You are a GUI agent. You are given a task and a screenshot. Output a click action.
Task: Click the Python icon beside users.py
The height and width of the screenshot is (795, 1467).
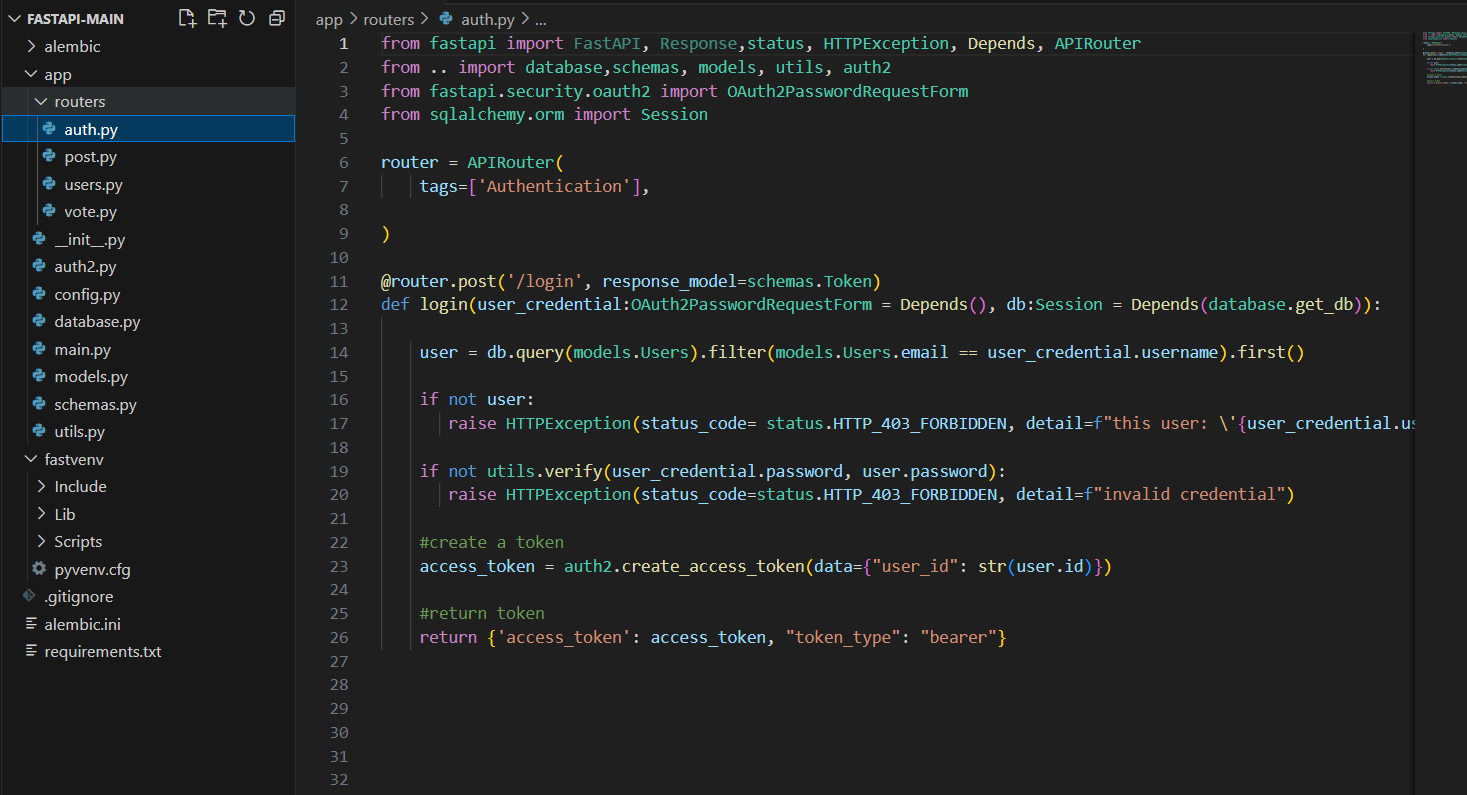click(x=49, y=184)
